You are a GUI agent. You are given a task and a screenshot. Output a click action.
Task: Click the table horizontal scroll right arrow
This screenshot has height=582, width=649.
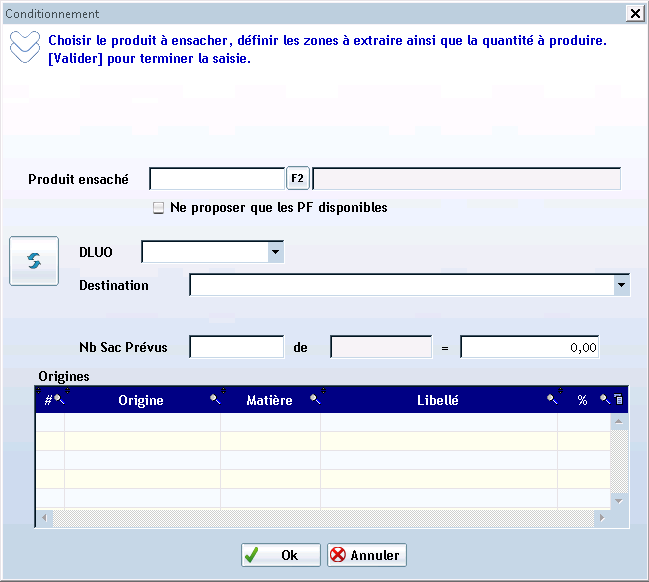click(602, 518)
